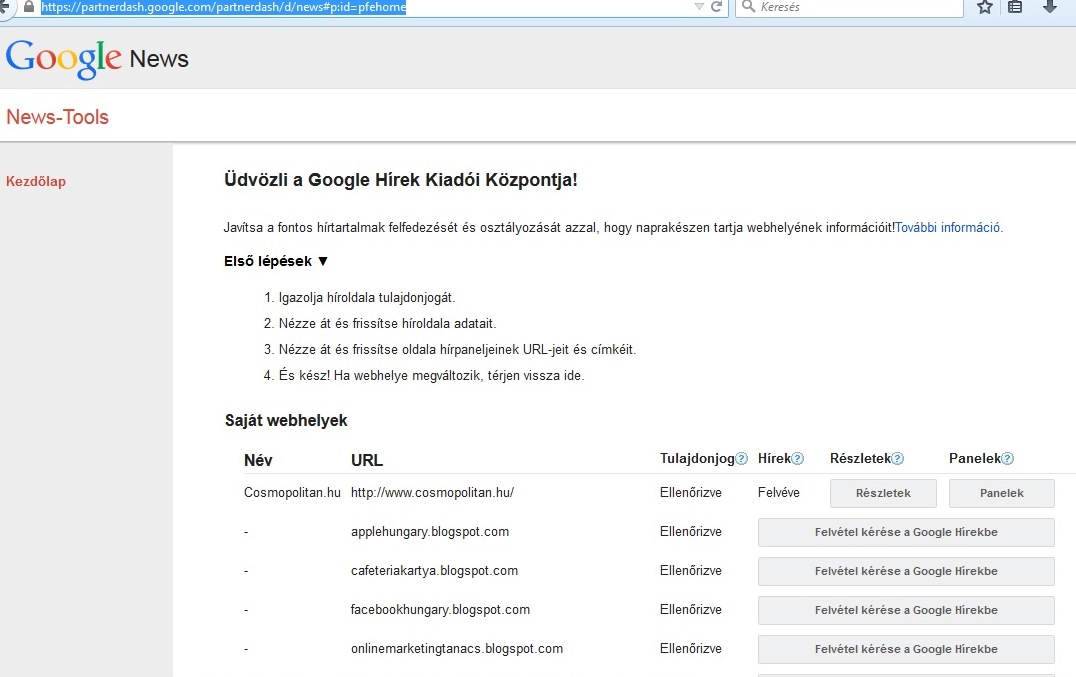The width and height of the screenshot is (1076, 677).
Task: Open Kezdőlap in the left sidebar
Action: coord(36,181)
